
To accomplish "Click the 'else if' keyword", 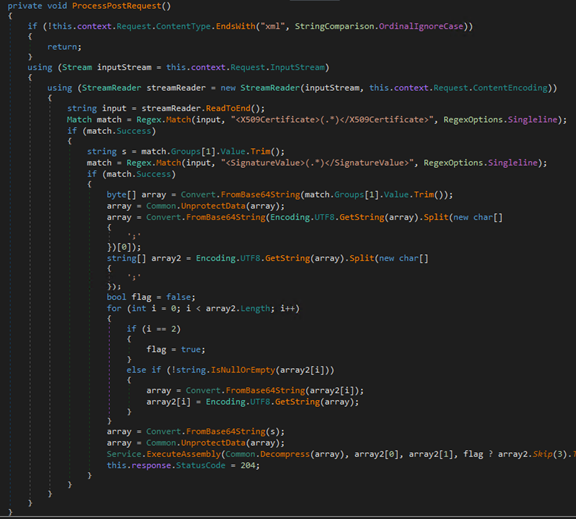I will (144, 370).
